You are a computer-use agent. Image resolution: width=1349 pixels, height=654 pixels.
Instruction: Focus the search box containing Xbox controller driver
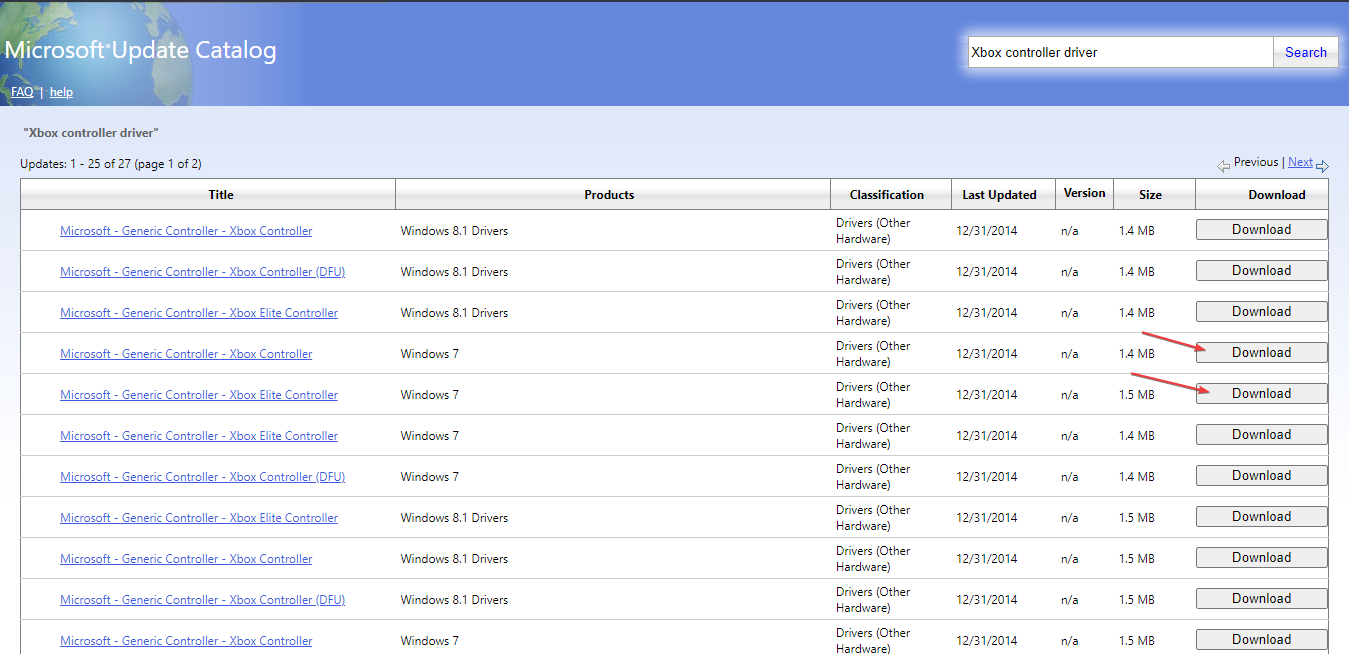(1120, 52)
